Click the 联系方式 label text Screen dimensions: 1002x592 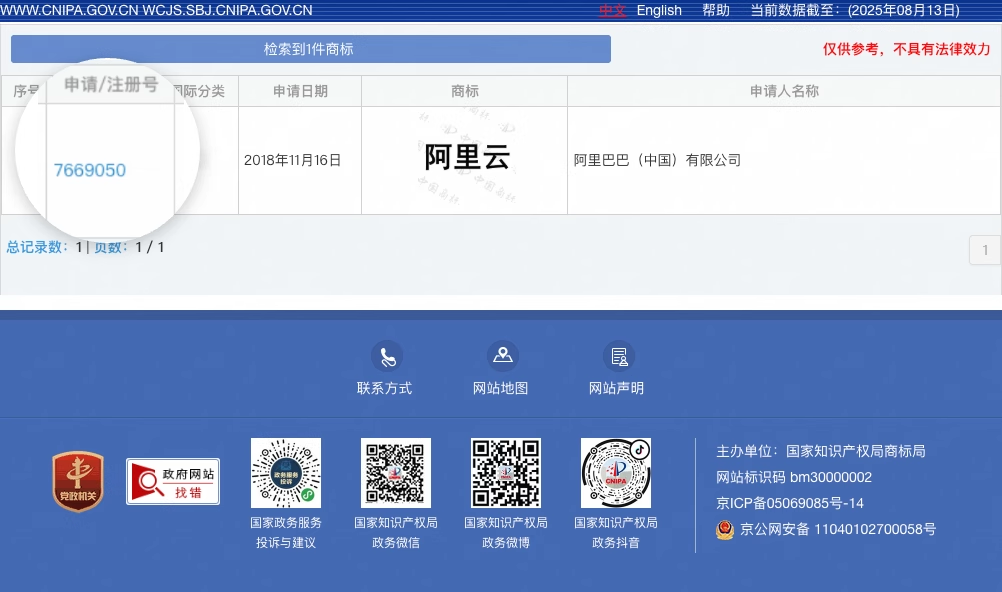click(385, 388)
